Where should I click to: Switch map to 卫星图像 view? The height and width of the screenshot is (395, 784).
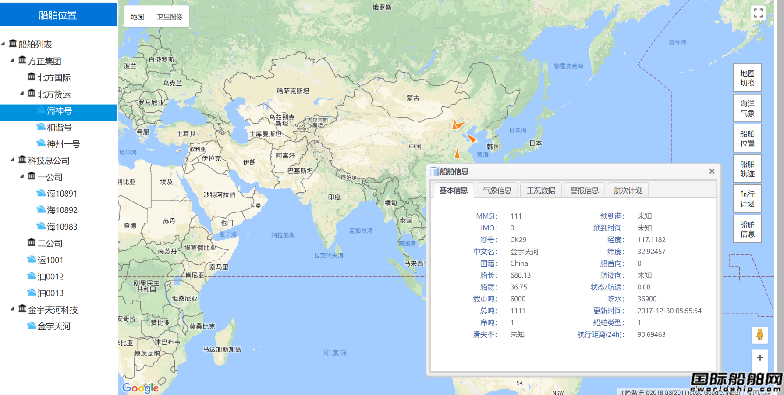click(170, 16)
